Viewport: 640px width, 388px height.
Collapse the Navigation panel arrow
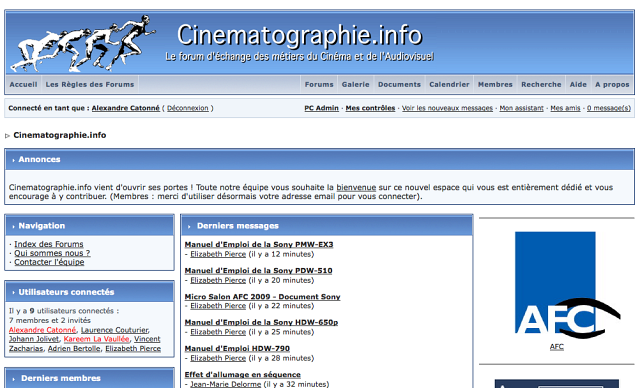(x=13, y=226)
